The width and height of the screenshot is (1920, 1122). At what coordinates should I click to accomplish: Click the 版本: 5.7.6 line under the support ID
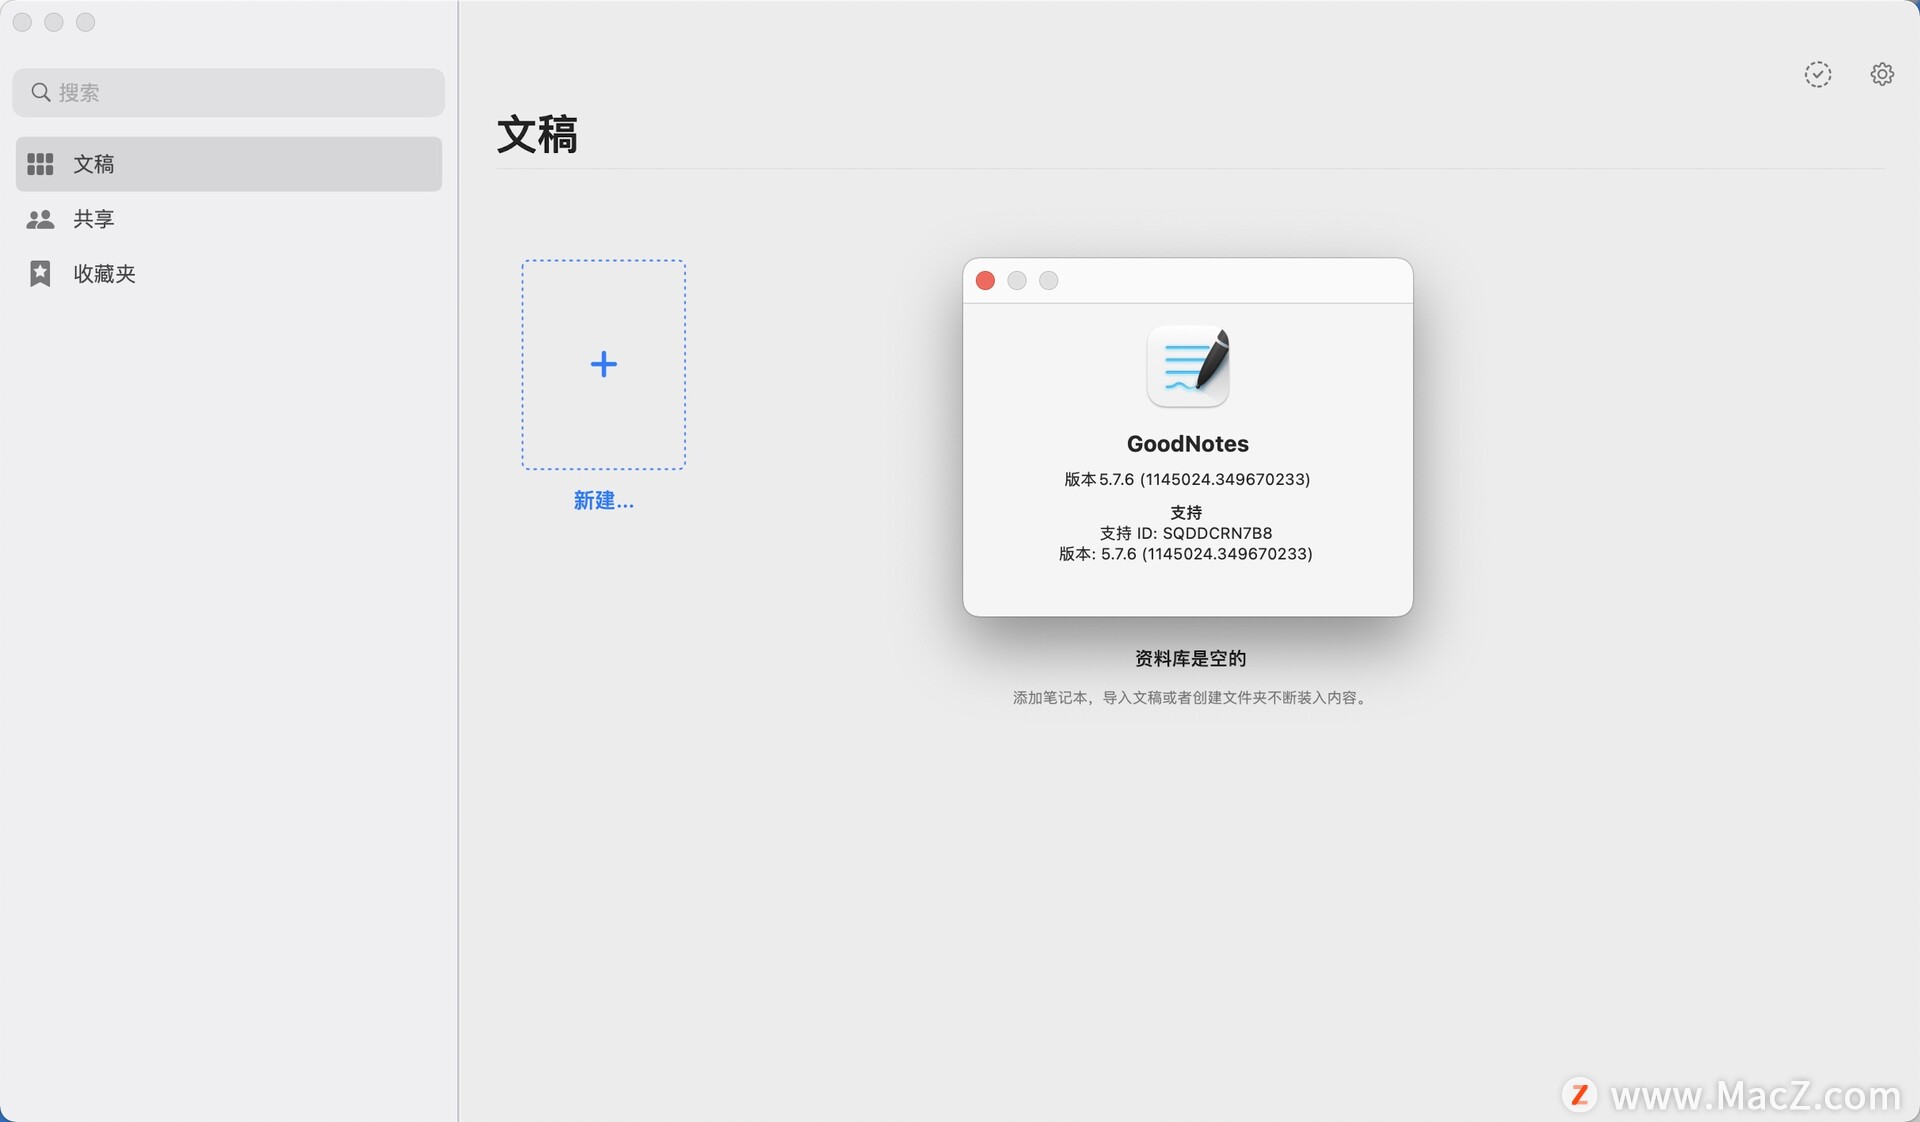pos(1186,554)
